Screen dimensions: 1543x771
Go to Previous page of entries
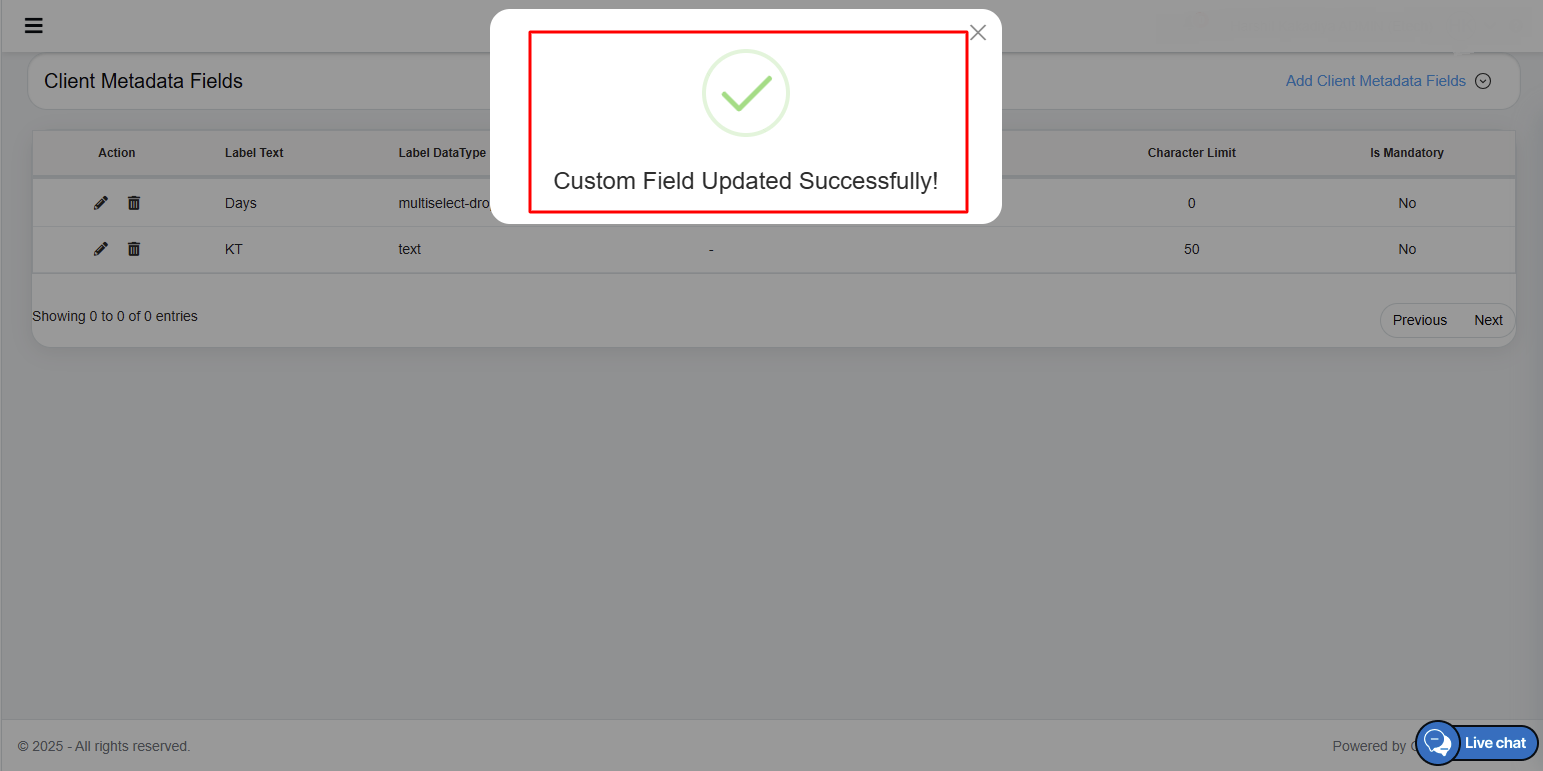coord(1419,320)
